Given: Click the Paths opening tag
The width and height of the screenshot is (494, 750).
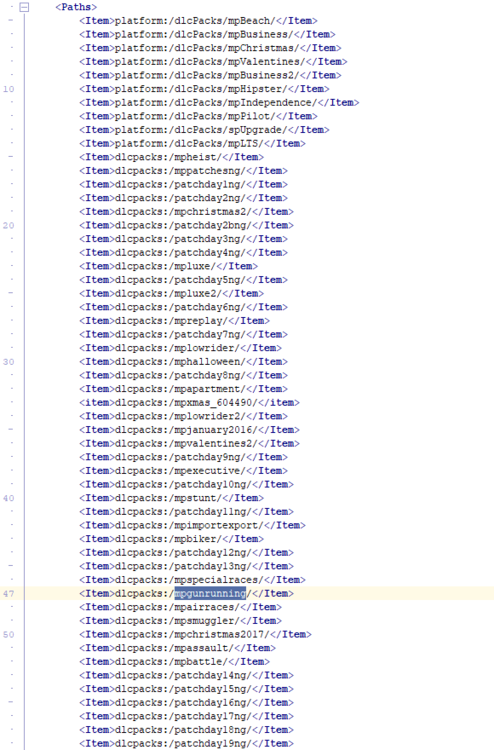Looking at the screenshot, I should tap(76, 7).
